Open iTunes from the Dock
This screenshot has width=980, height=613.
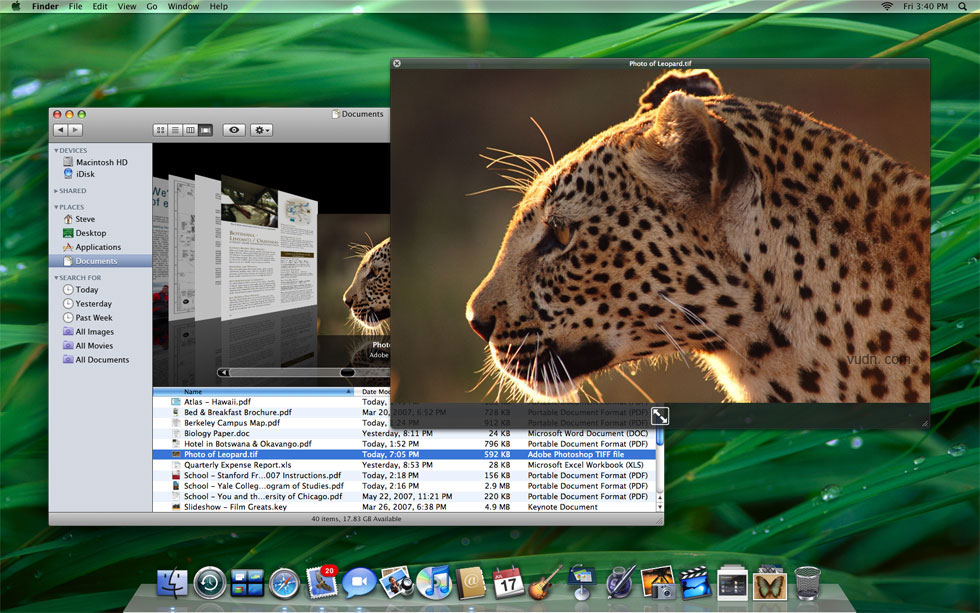click(434, 583)
